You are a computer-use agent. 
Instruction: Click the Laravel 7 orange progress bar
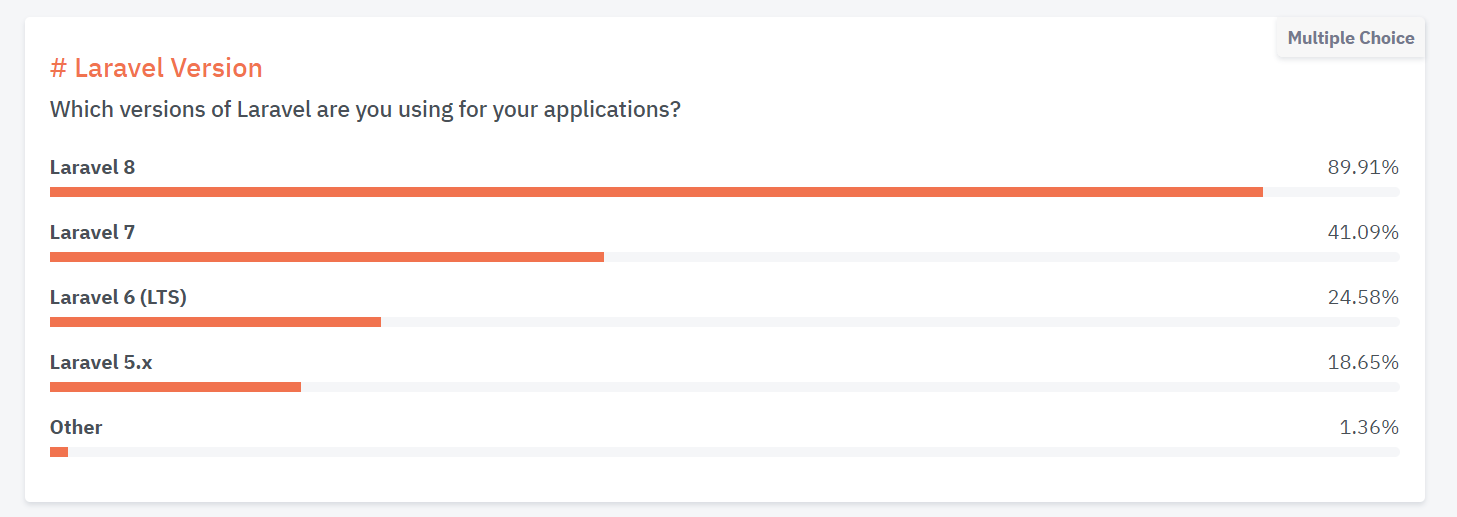(x=327, y=257)
